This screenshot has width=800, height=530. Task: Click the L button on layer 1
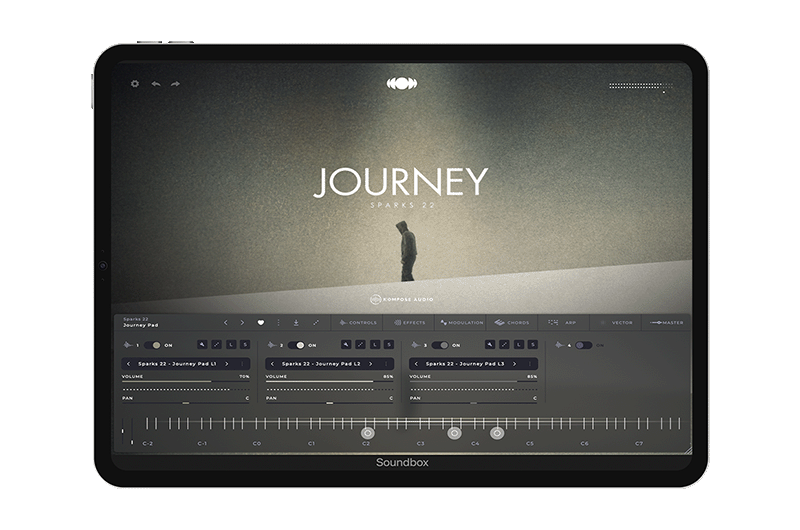click(x=231, y=345)
